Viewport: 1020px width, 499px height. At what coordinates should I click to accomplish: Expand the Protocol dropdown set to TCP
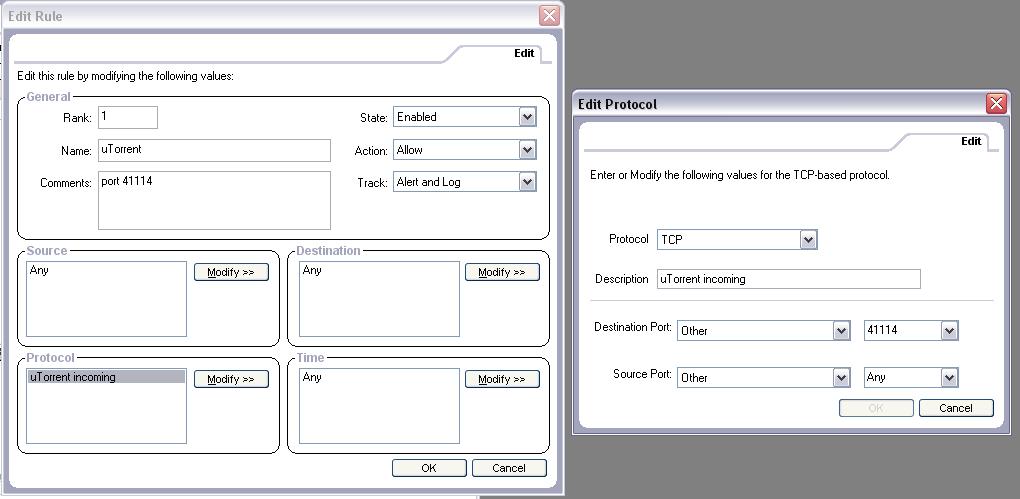click(737, 239)
